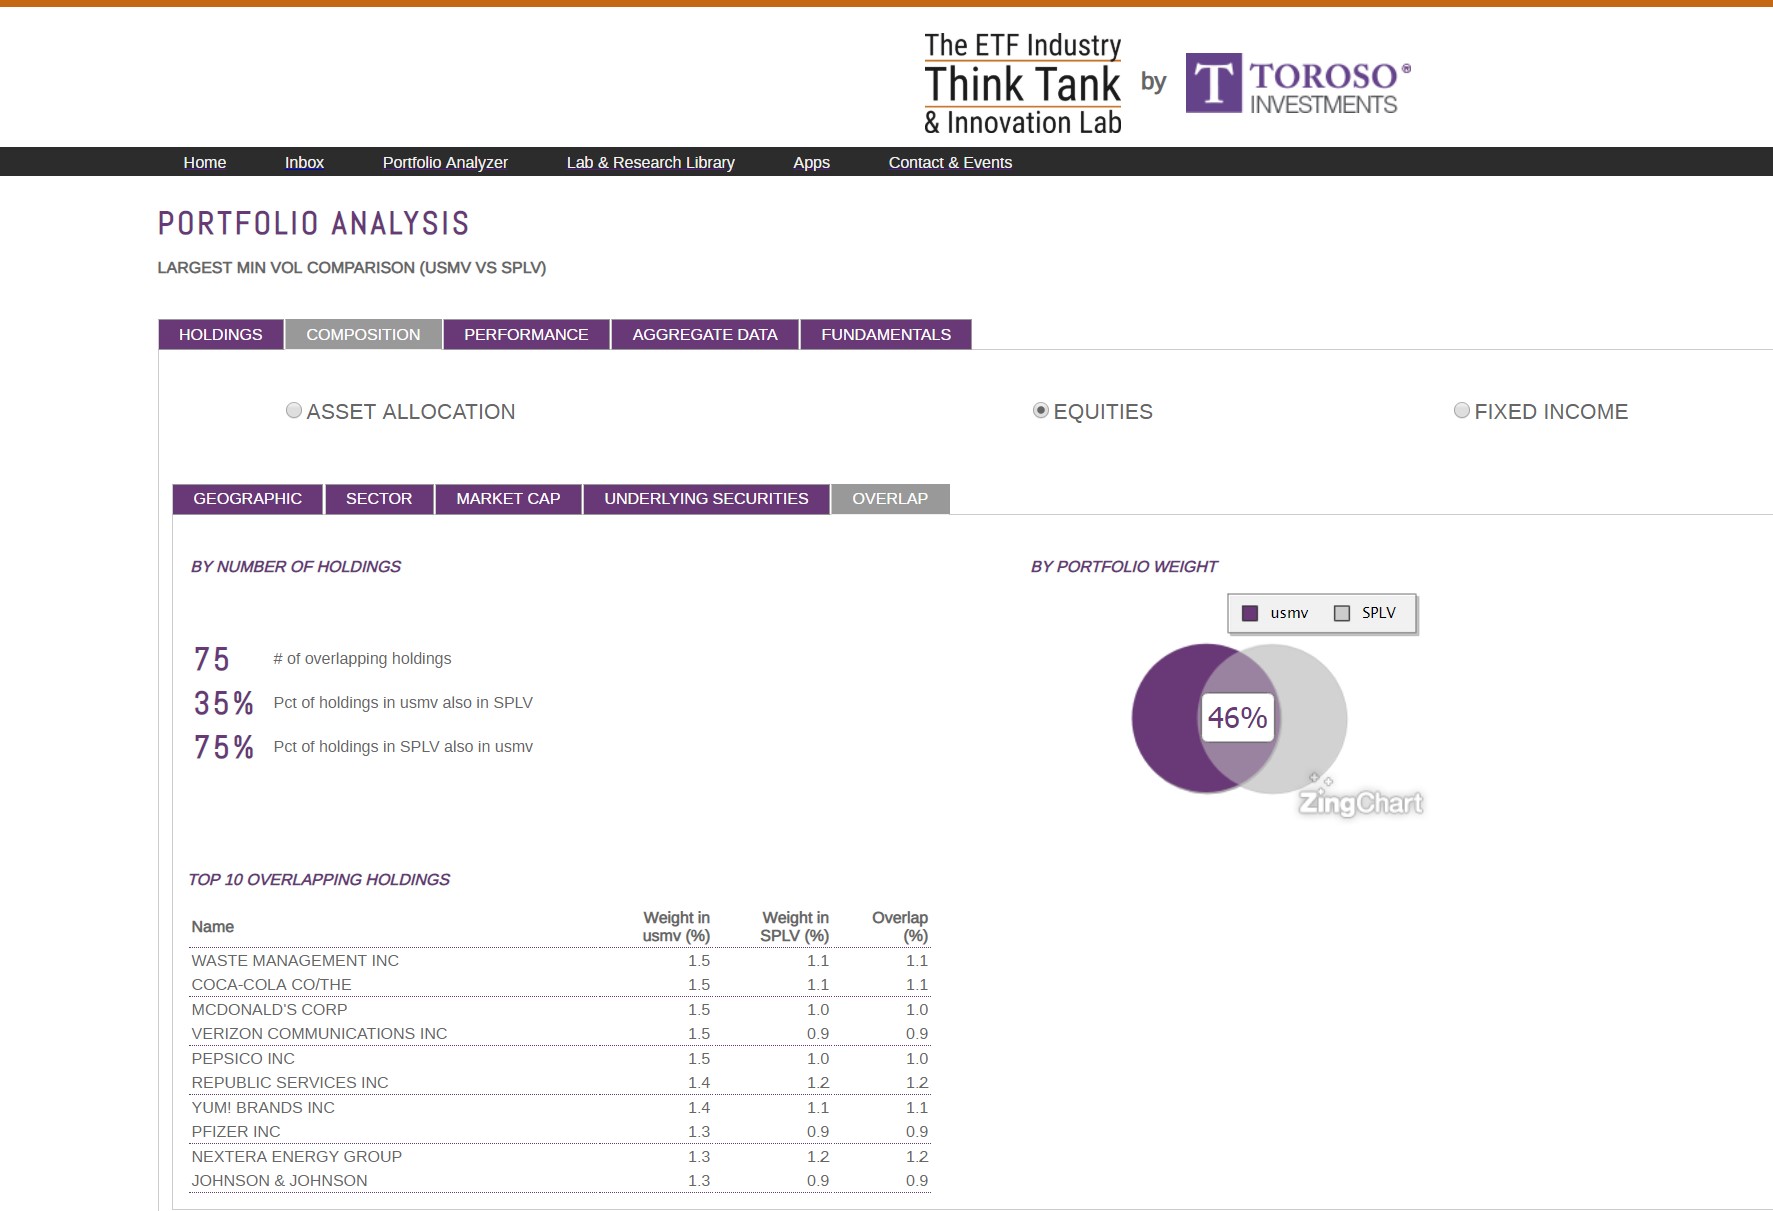Switch to the Composition tab
The image size is (1773, 1211).
pos(363,334)
